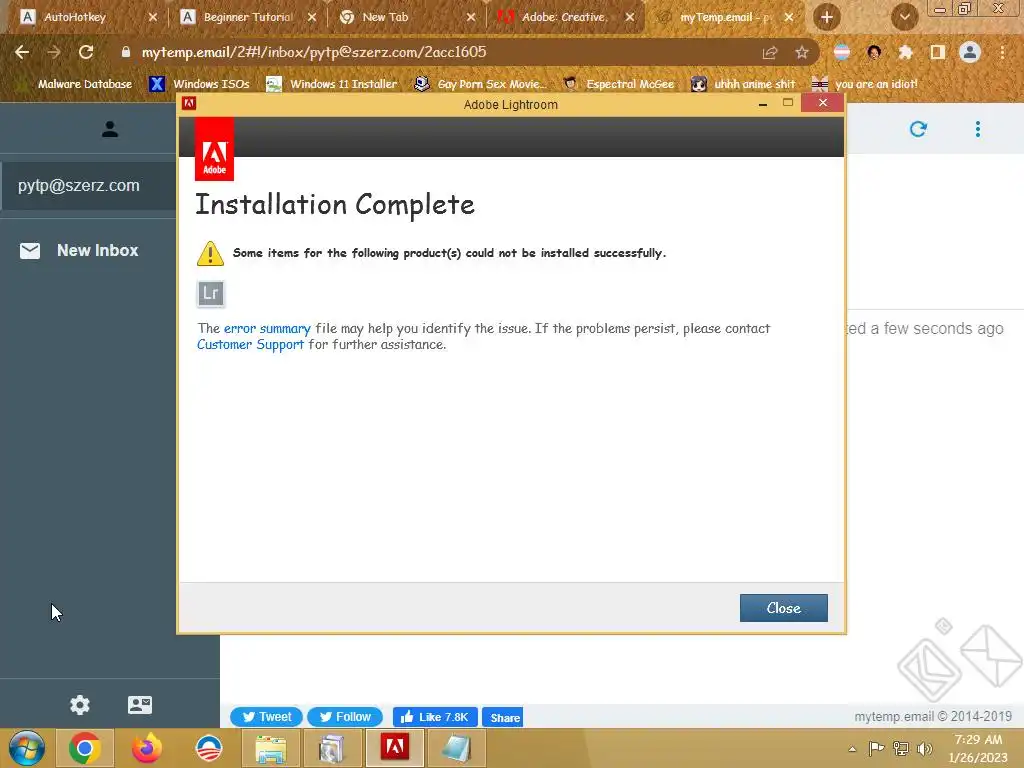
Task: Click the Facebook Like 7.8K button
Action: [x=435, y=716]
